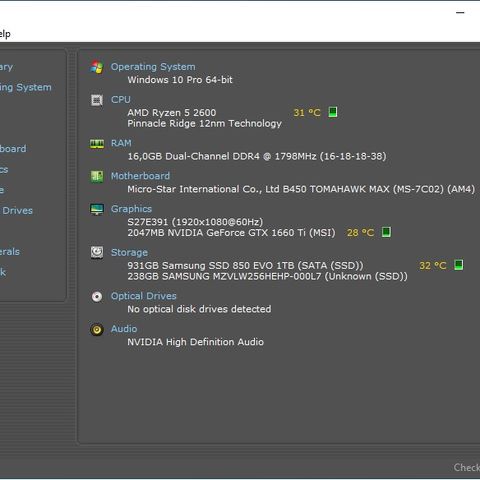The width and height of the screenshot is (480, 480).
Task: Click the CPU chip icon
Action: (x=97, y=100)
